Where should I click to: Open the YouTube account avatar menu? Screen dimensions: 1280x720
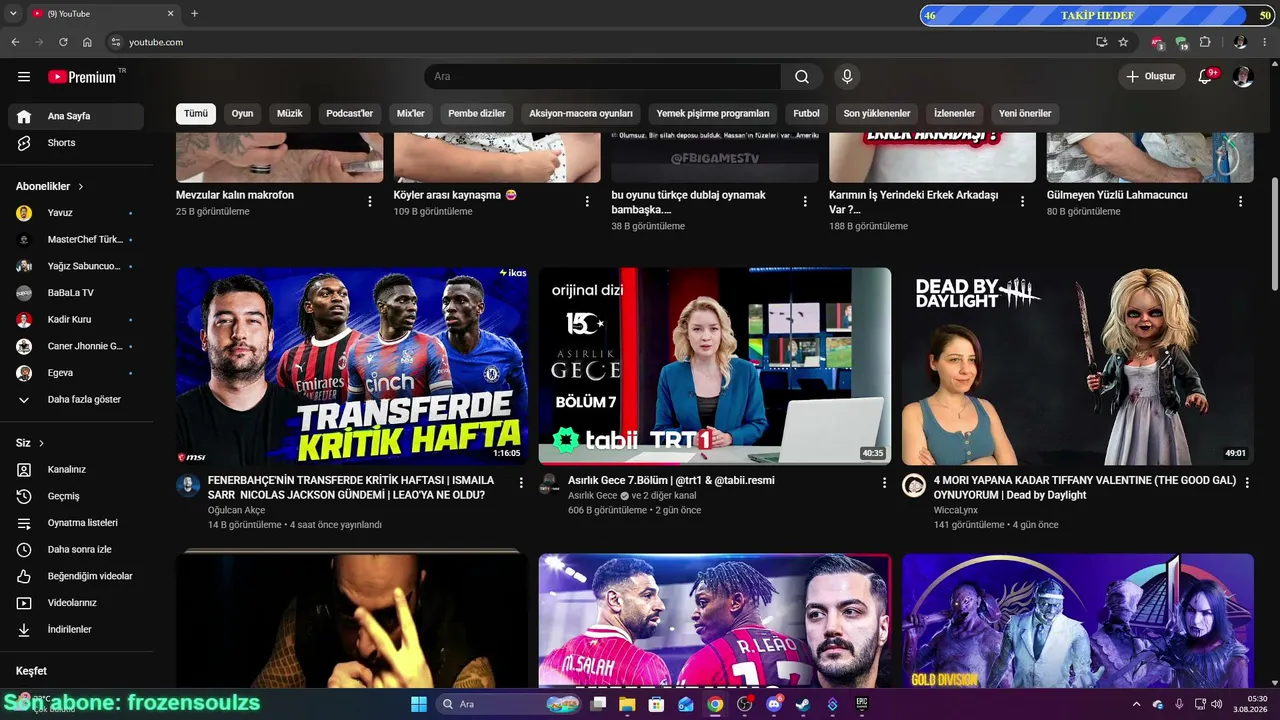click(1243, 77)
